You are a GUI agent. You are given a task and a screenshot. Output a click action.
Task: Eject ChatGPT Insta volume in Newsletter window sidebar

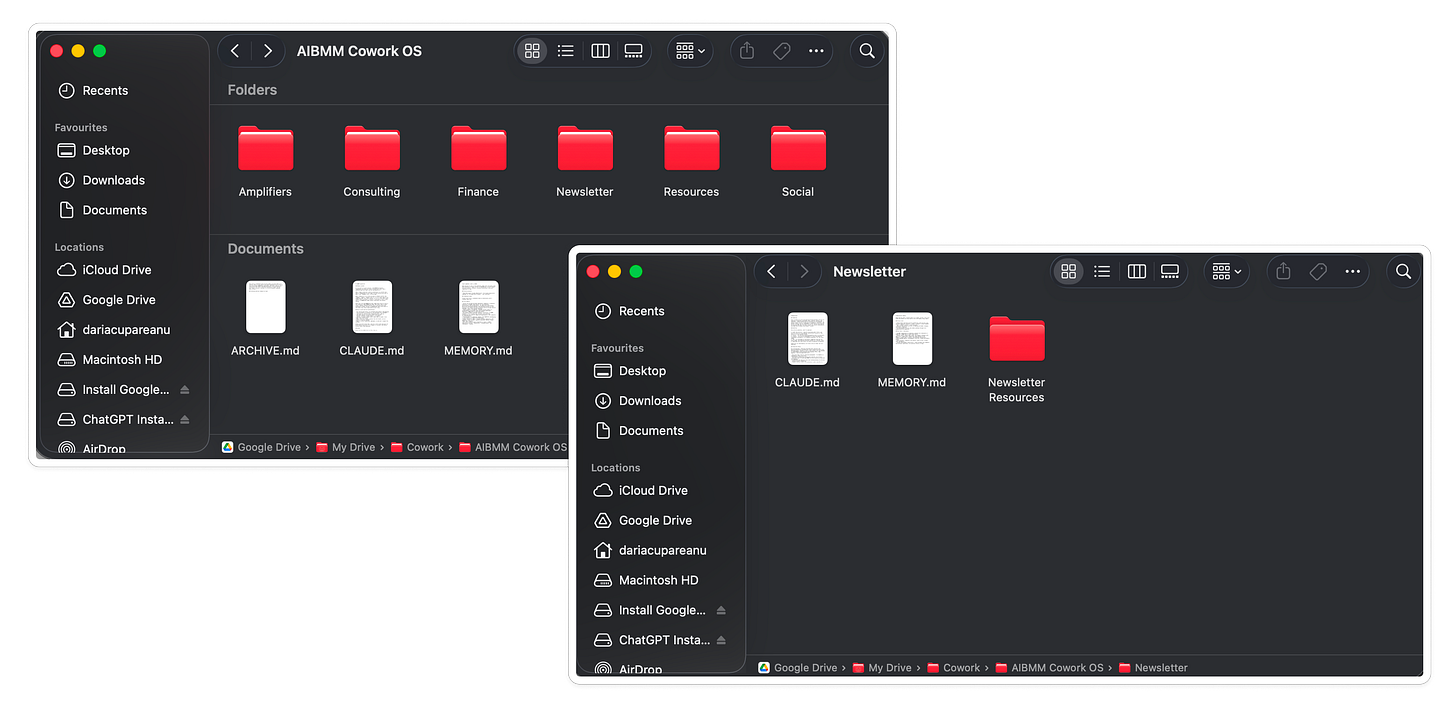(721, 641)
